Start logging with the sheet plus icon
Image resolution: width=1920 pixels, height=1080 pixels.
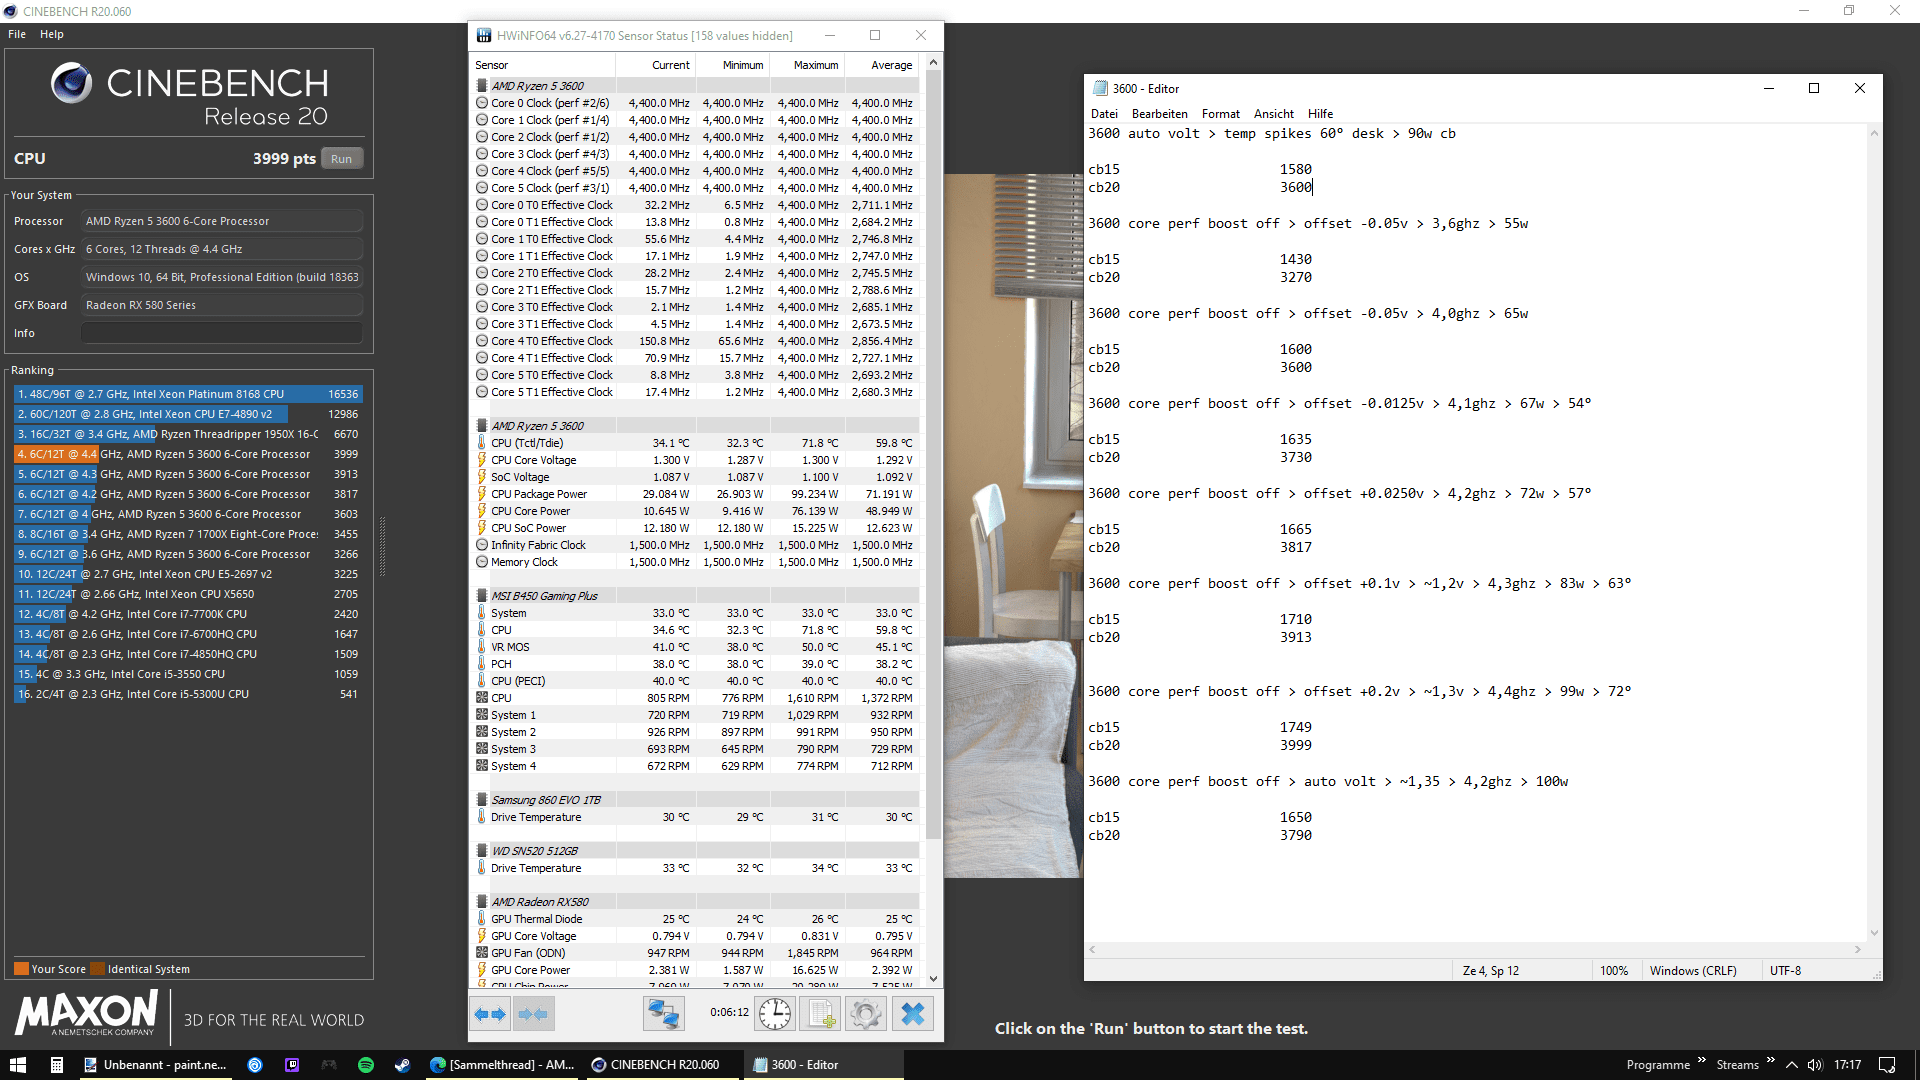(821, 1014)
